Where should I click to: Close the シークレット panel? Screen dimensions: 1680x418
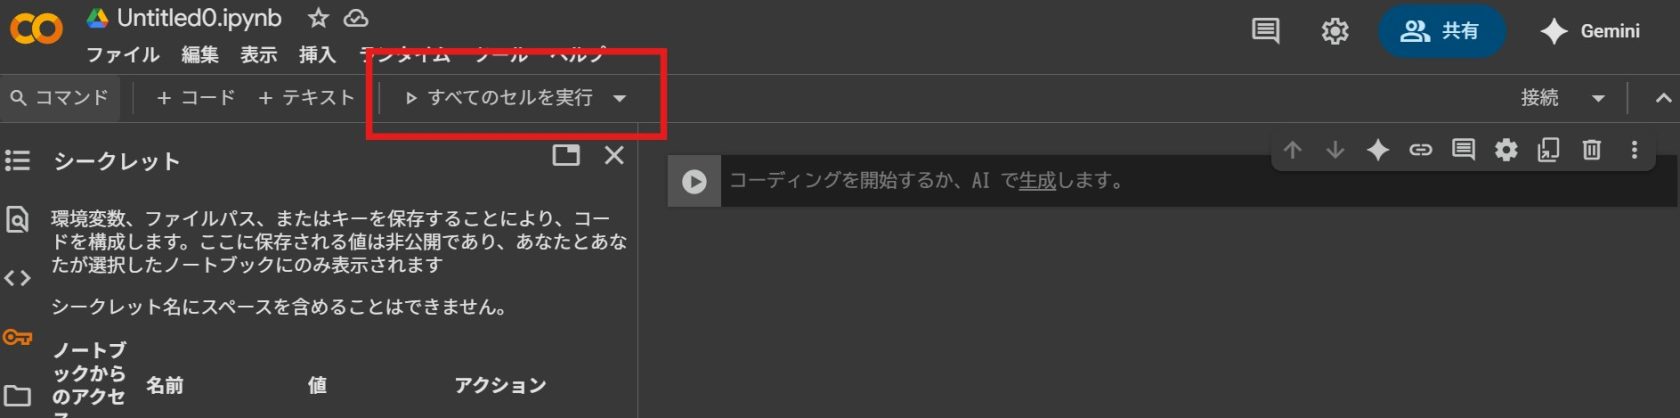click(614, 155)
